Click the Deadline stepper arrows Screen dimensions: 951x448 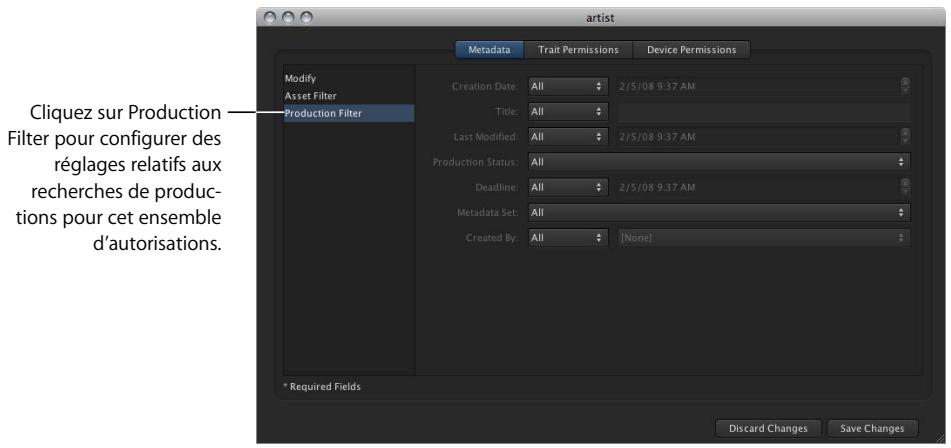point(906,187)
